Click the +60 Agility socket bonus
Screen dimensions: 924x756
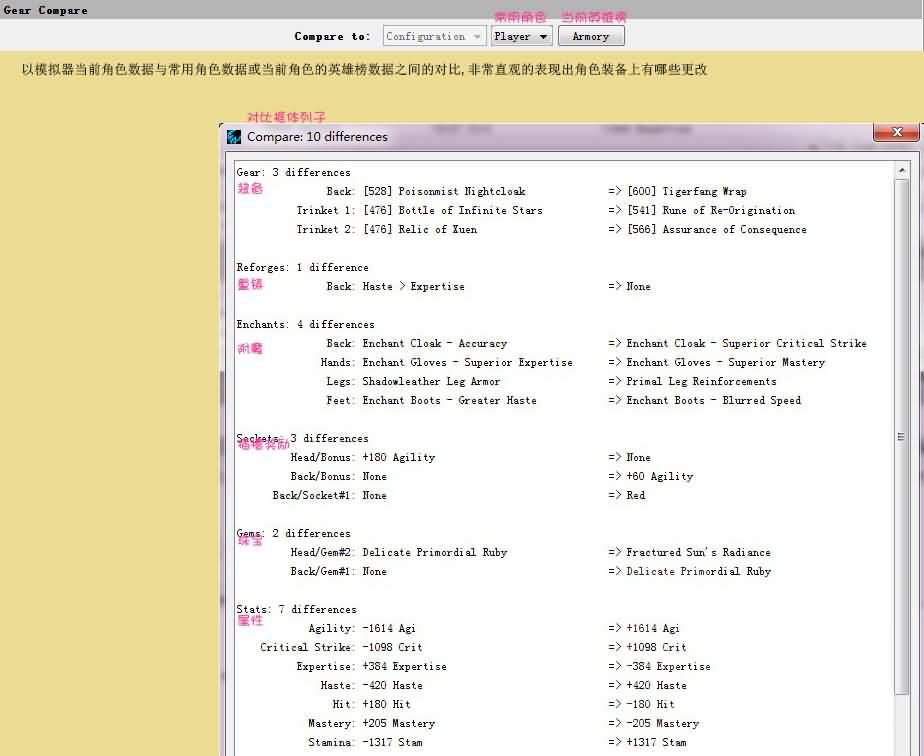(x=660, y=476)
